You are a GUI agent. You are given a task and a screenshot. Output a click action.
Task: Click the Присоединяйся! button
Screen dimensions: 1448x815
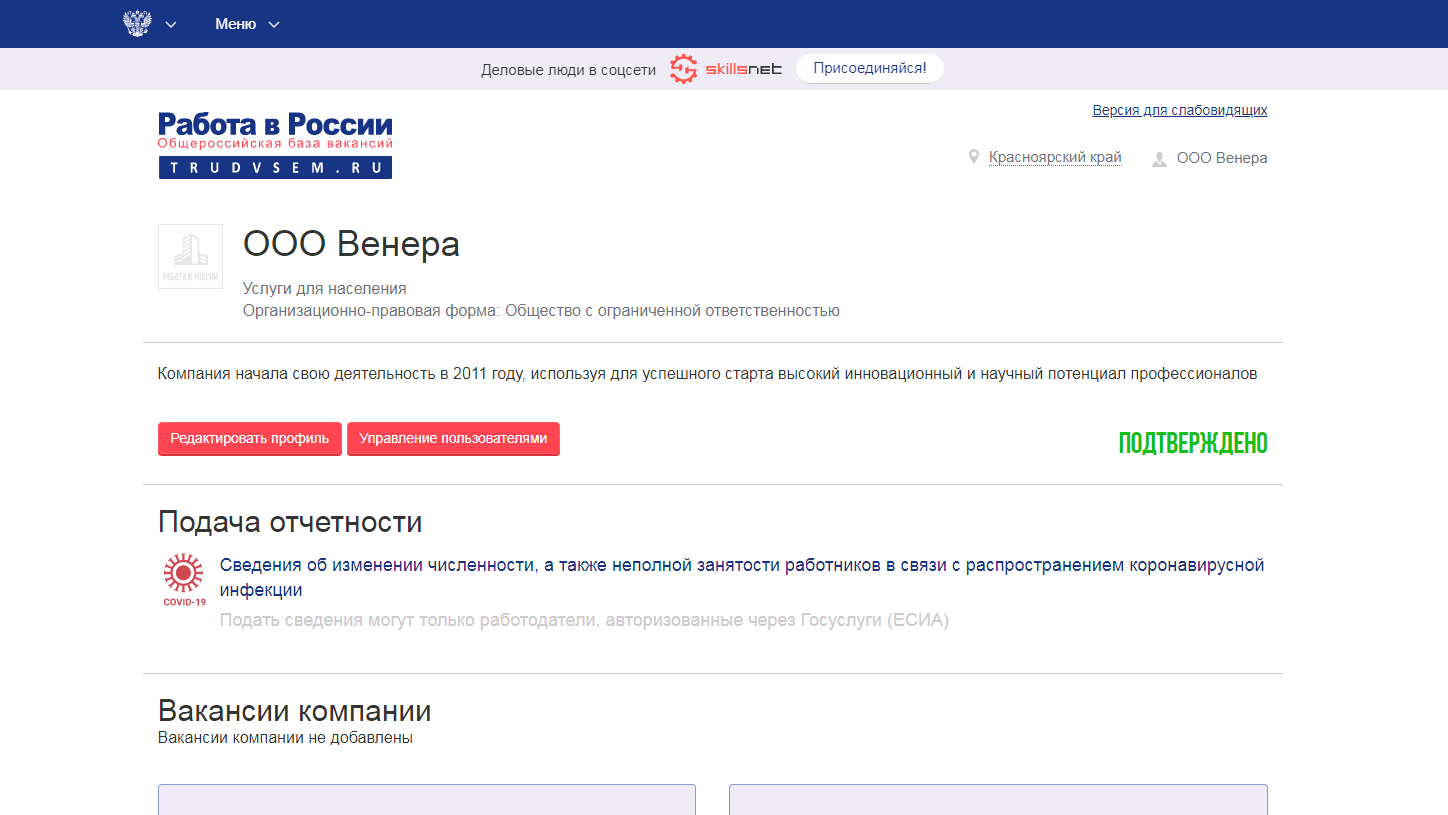(870, 69)
